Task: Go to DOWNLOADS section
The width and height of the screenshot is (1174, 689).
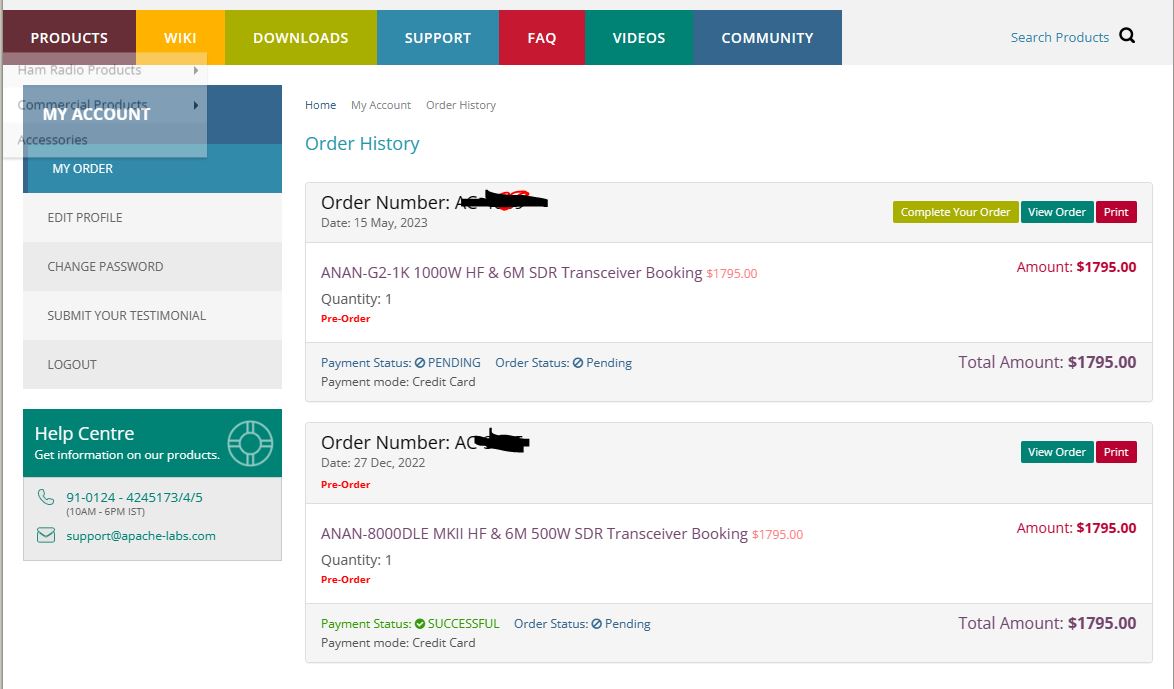Action: 301,37
